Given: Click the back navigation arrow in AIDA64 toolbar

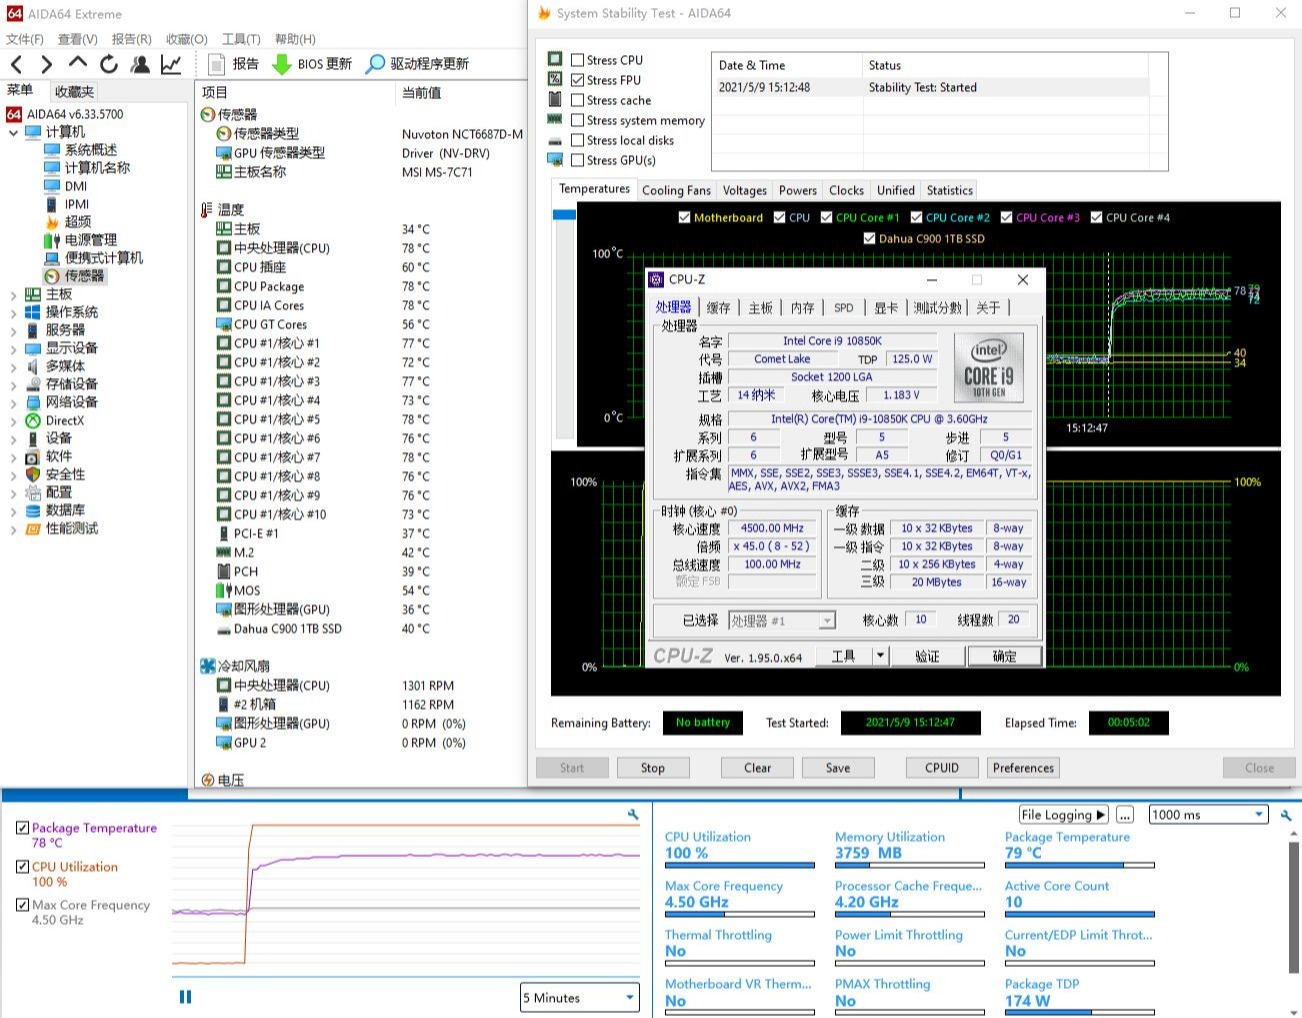Looking at the screenshot, I should [x=17, y=64].
